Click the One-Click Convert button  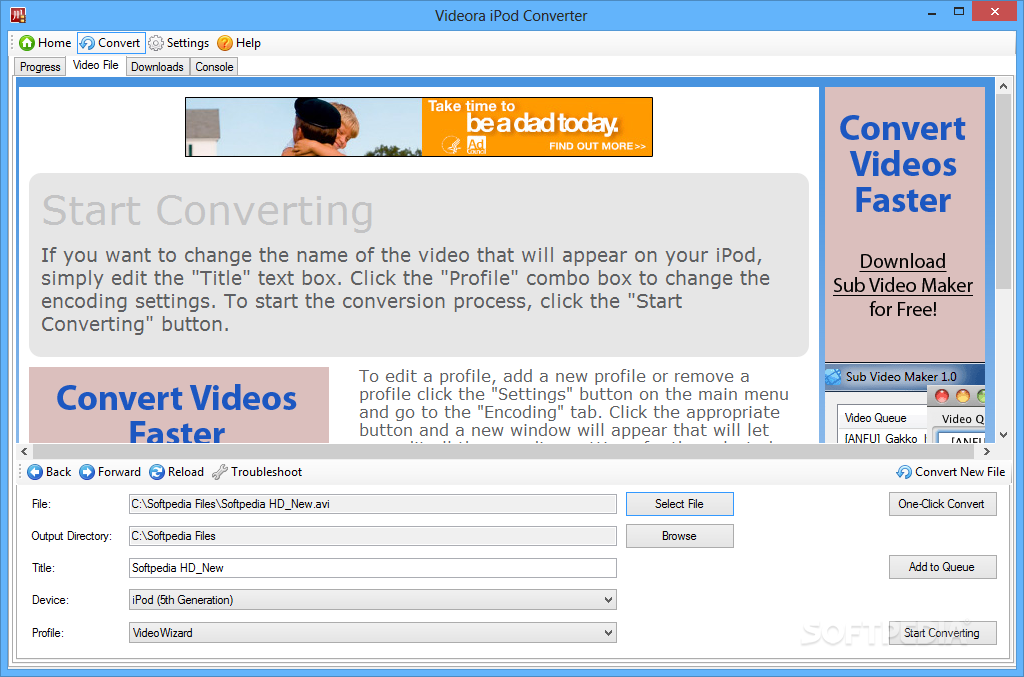(942, 504)
